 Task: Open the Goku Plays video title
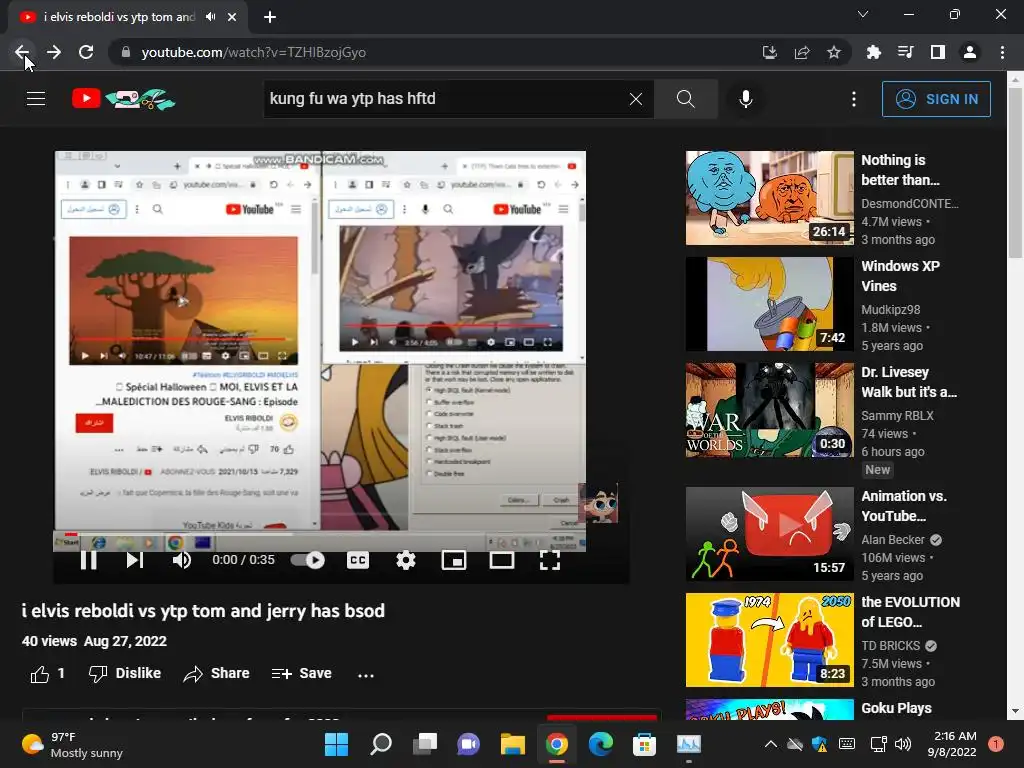896,708
